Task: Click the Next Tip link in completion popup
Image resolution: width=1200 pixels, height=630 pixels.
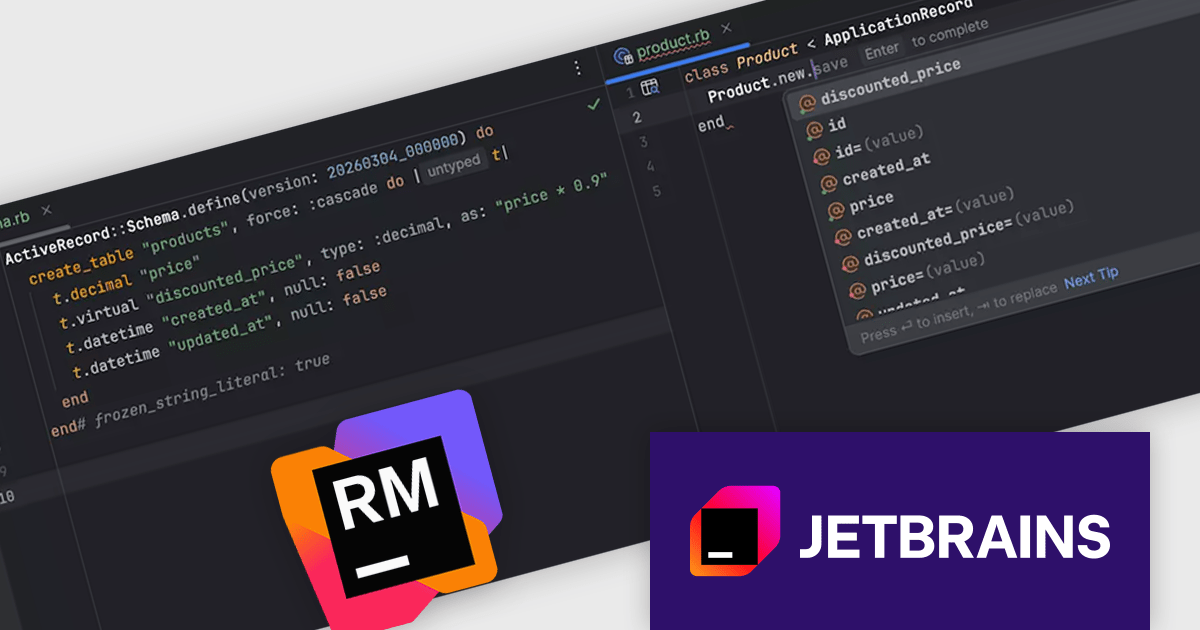Action: [1091, 277]
